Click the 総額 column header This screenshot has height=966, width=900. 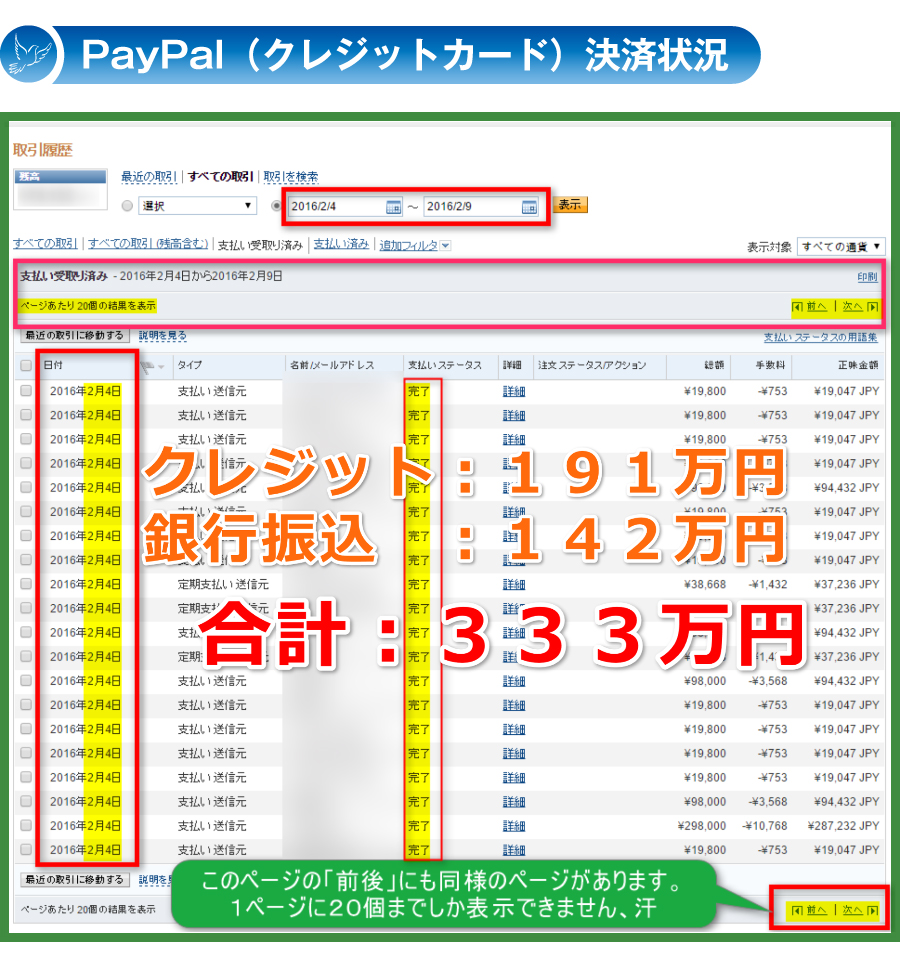point(714,365)
